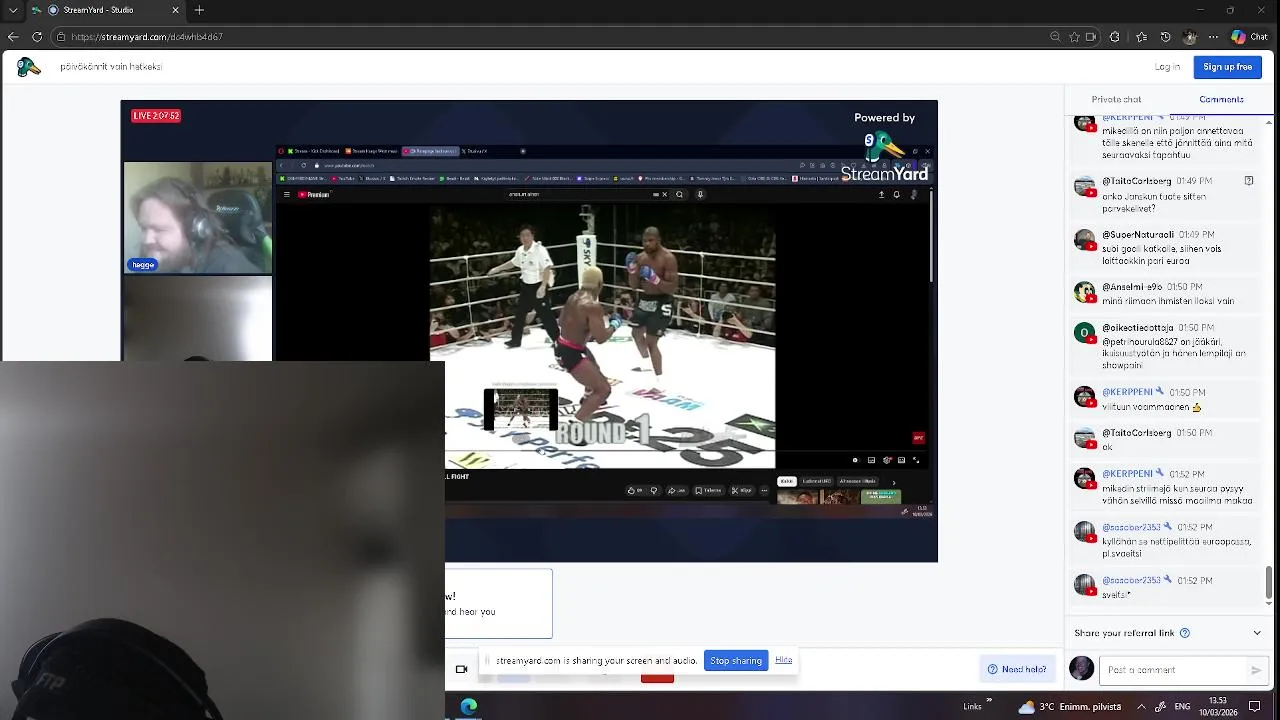
Task: Click the Hide link on sharing bar
Action: (x=784, y=660)
